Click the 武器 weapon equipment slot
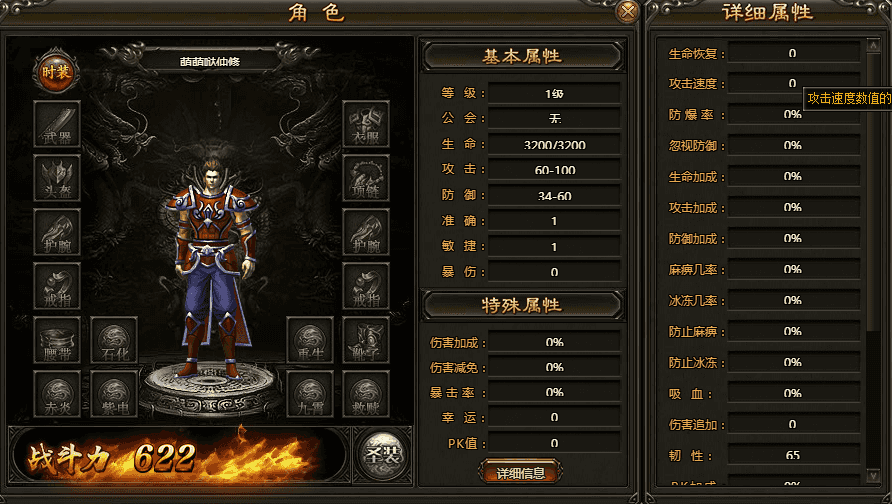The height and width of the screenshot is (504, 892). pyautogui.click(x=57, y=125)
